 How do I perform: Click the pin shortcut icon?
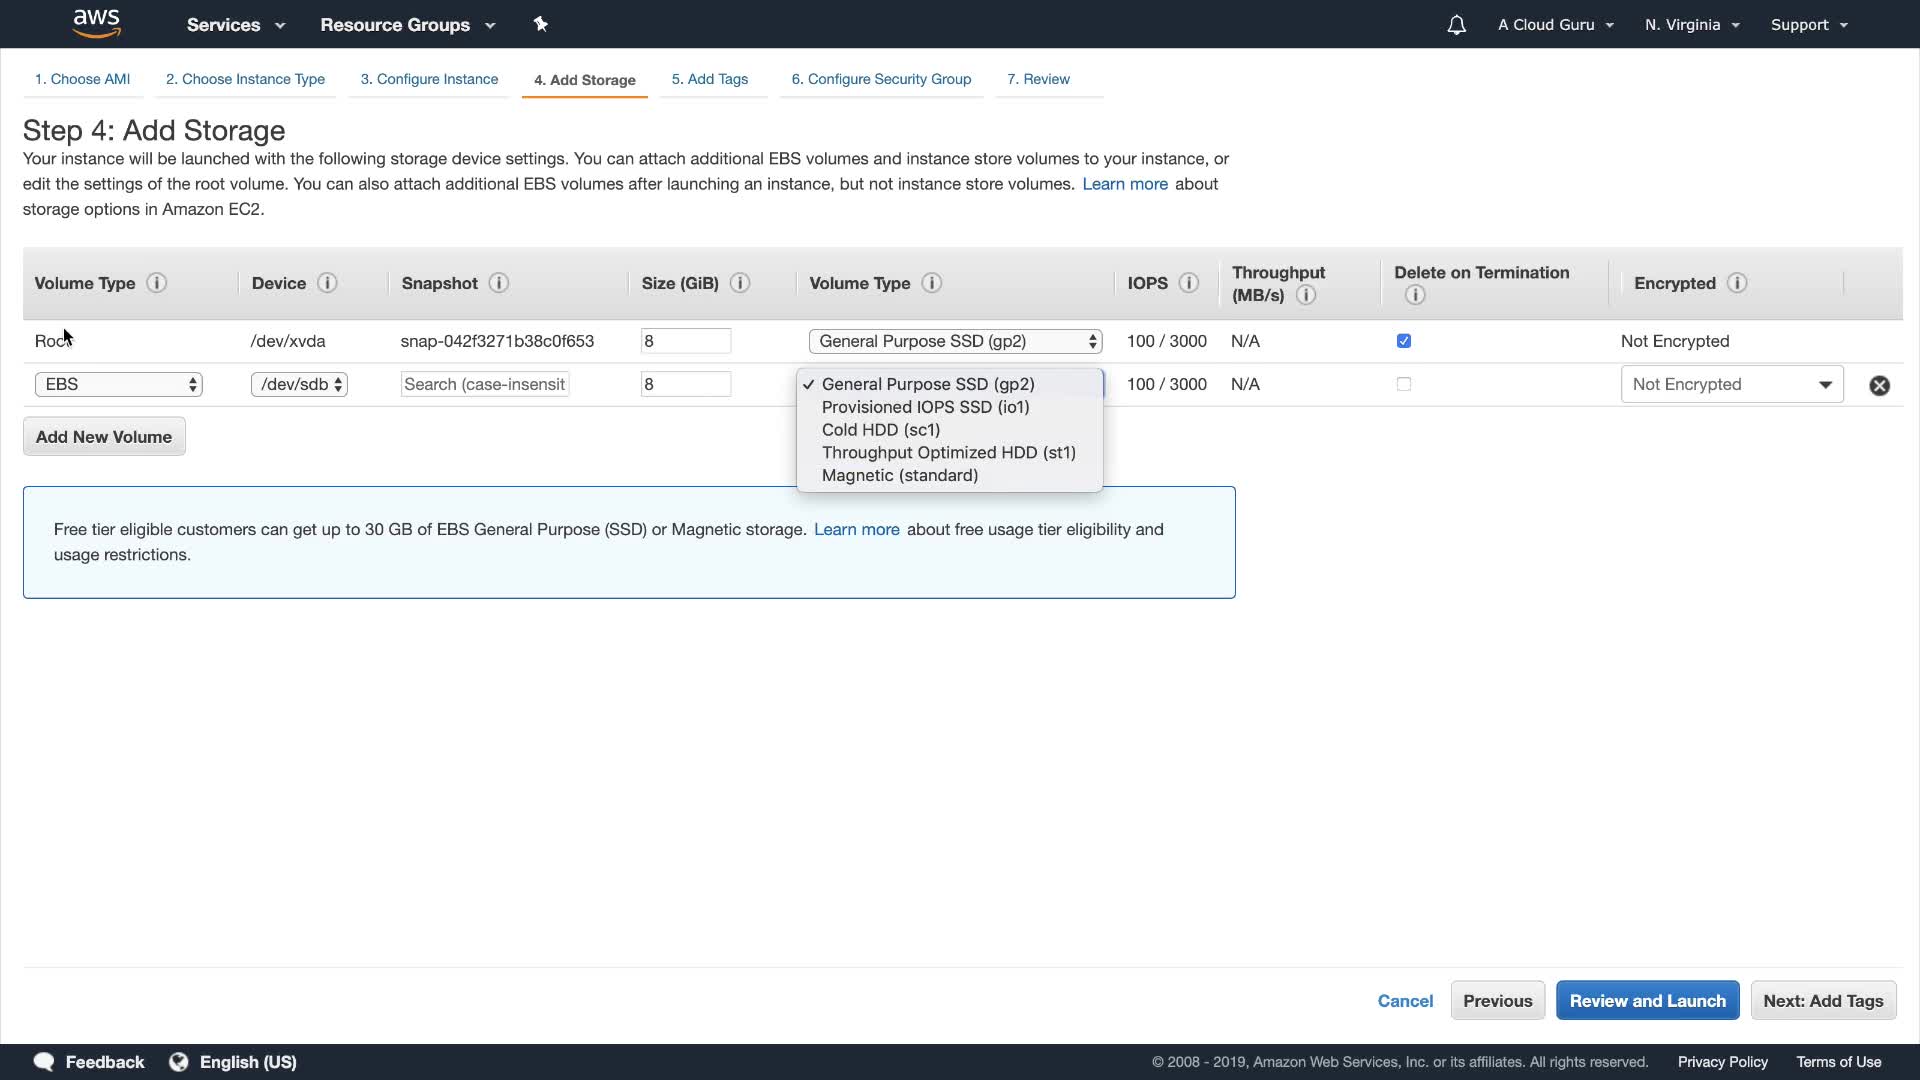tap(541, 24)
